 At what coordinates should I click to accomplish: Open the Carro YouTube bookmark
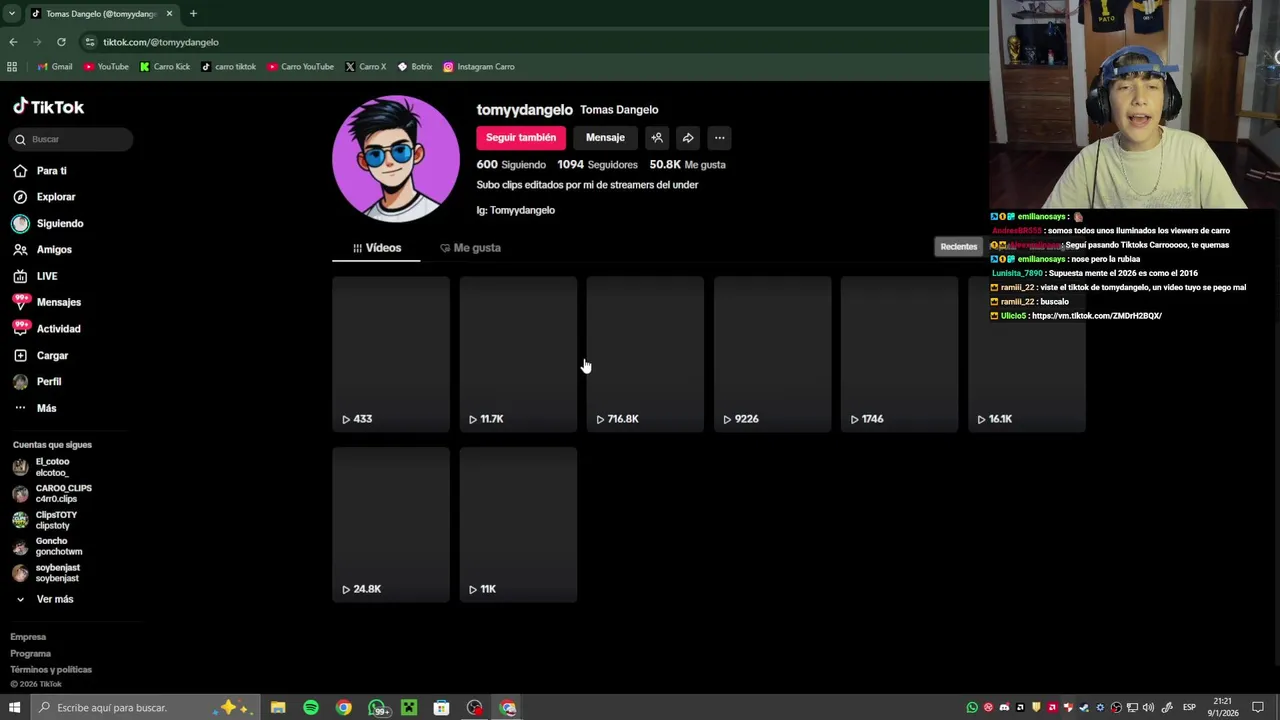[300, 67]
